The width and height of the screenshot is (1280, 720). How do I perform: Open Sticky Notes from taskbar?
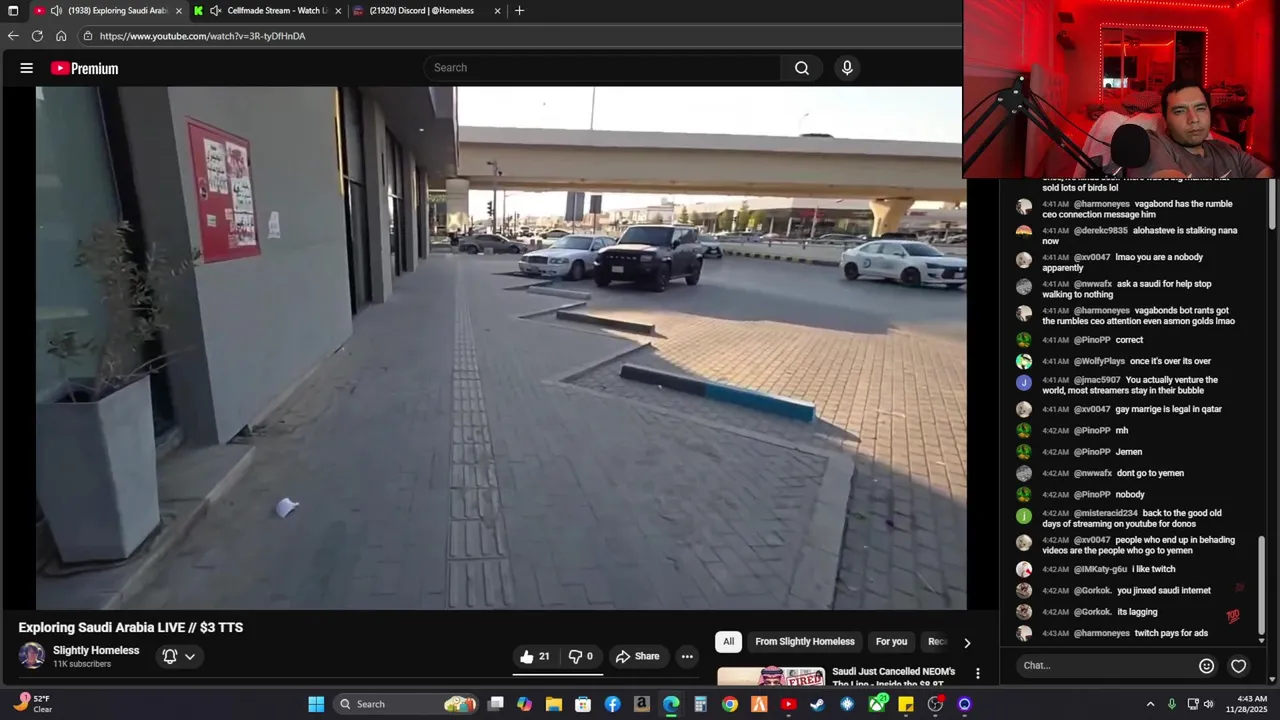coord(906,704)
